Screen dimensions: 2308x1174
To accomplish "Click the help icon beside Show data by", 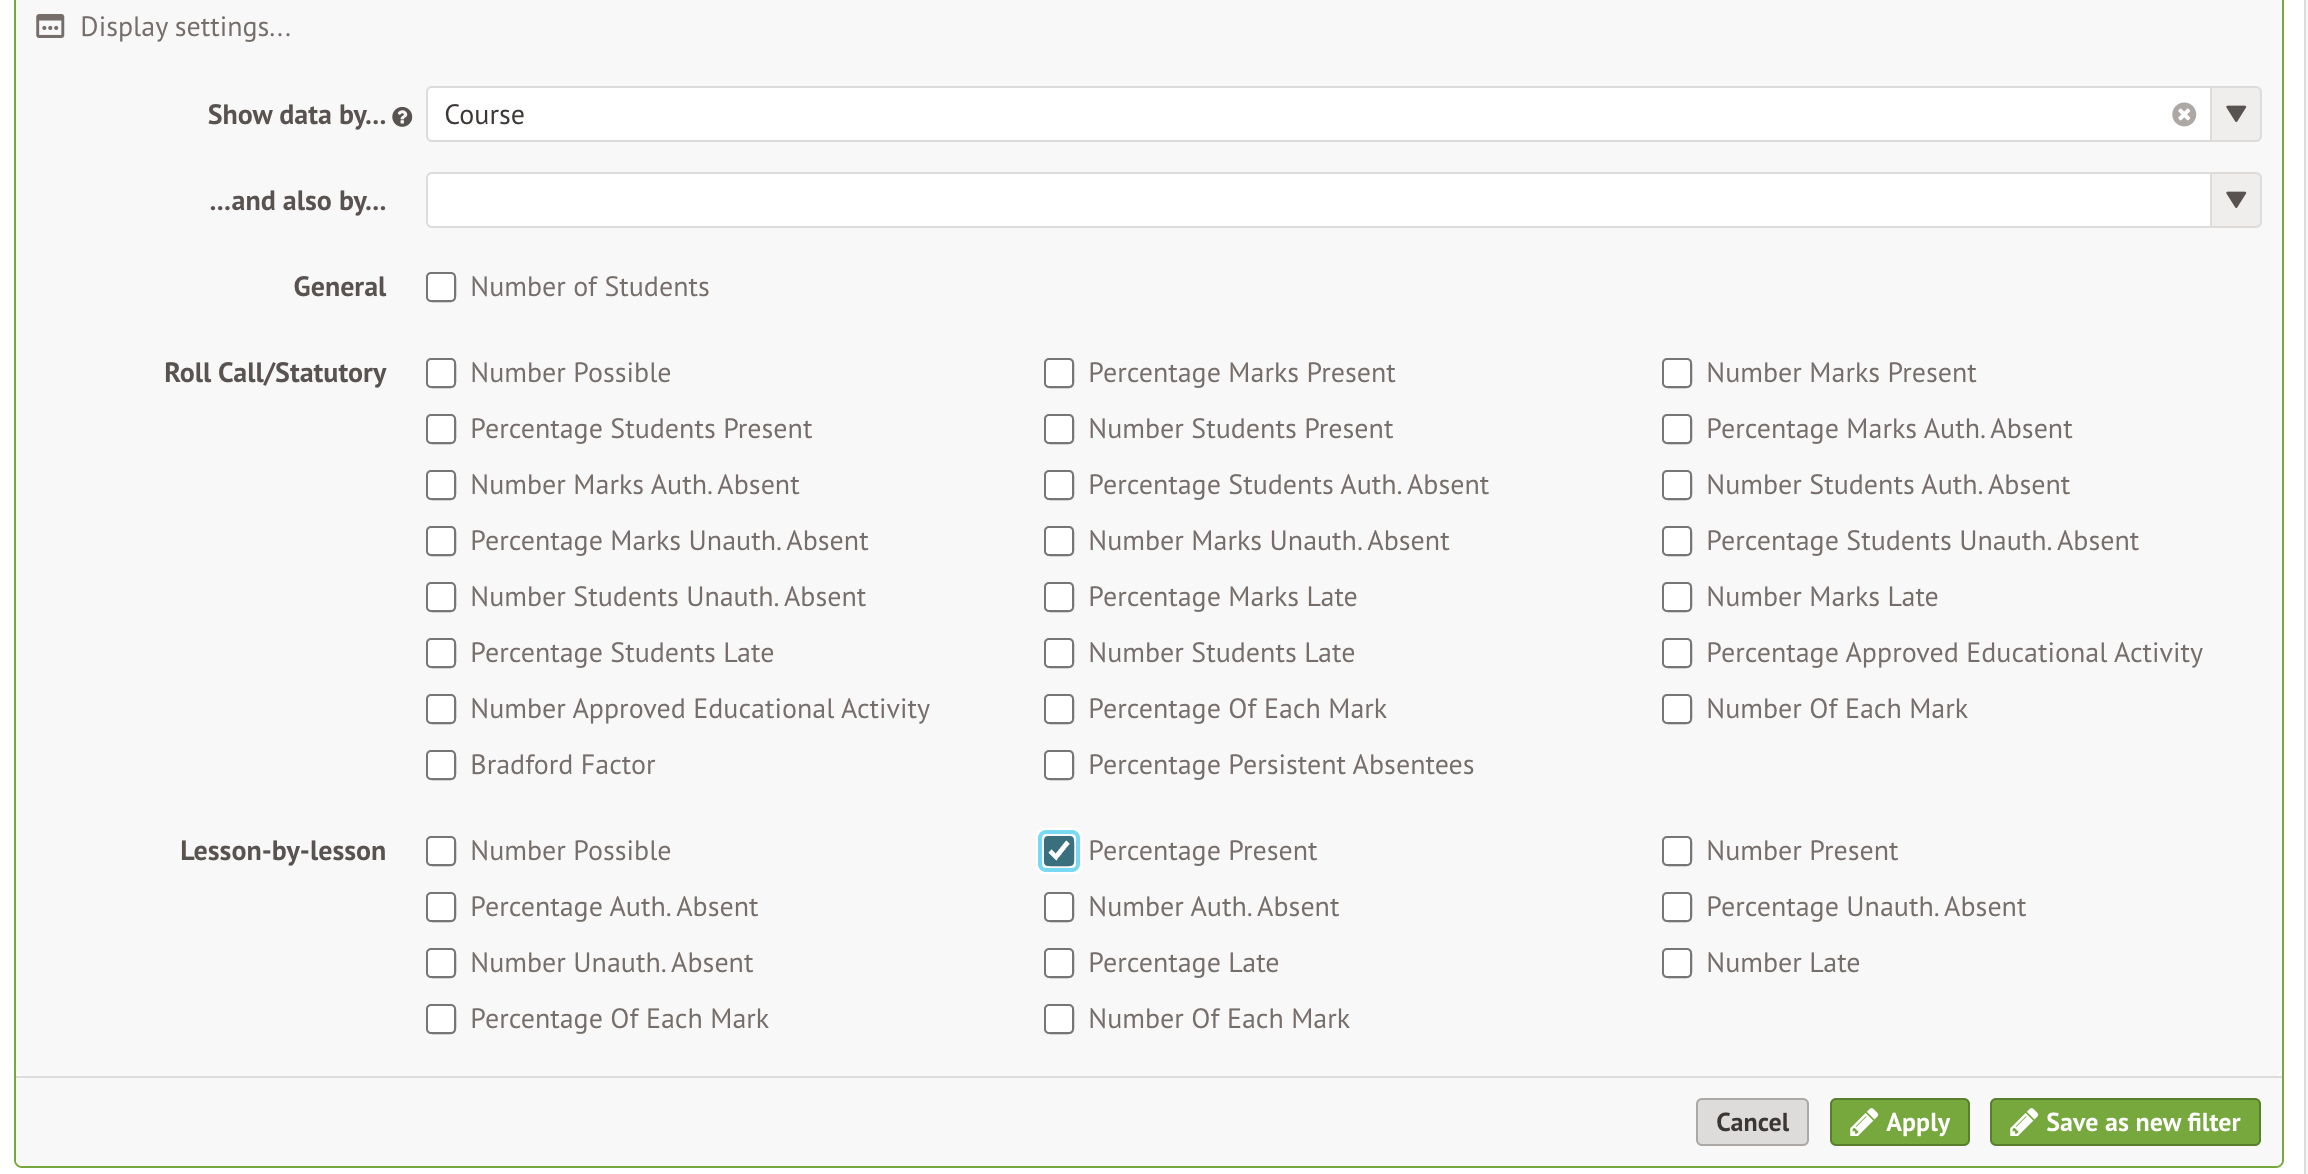I will coord(402,117).
